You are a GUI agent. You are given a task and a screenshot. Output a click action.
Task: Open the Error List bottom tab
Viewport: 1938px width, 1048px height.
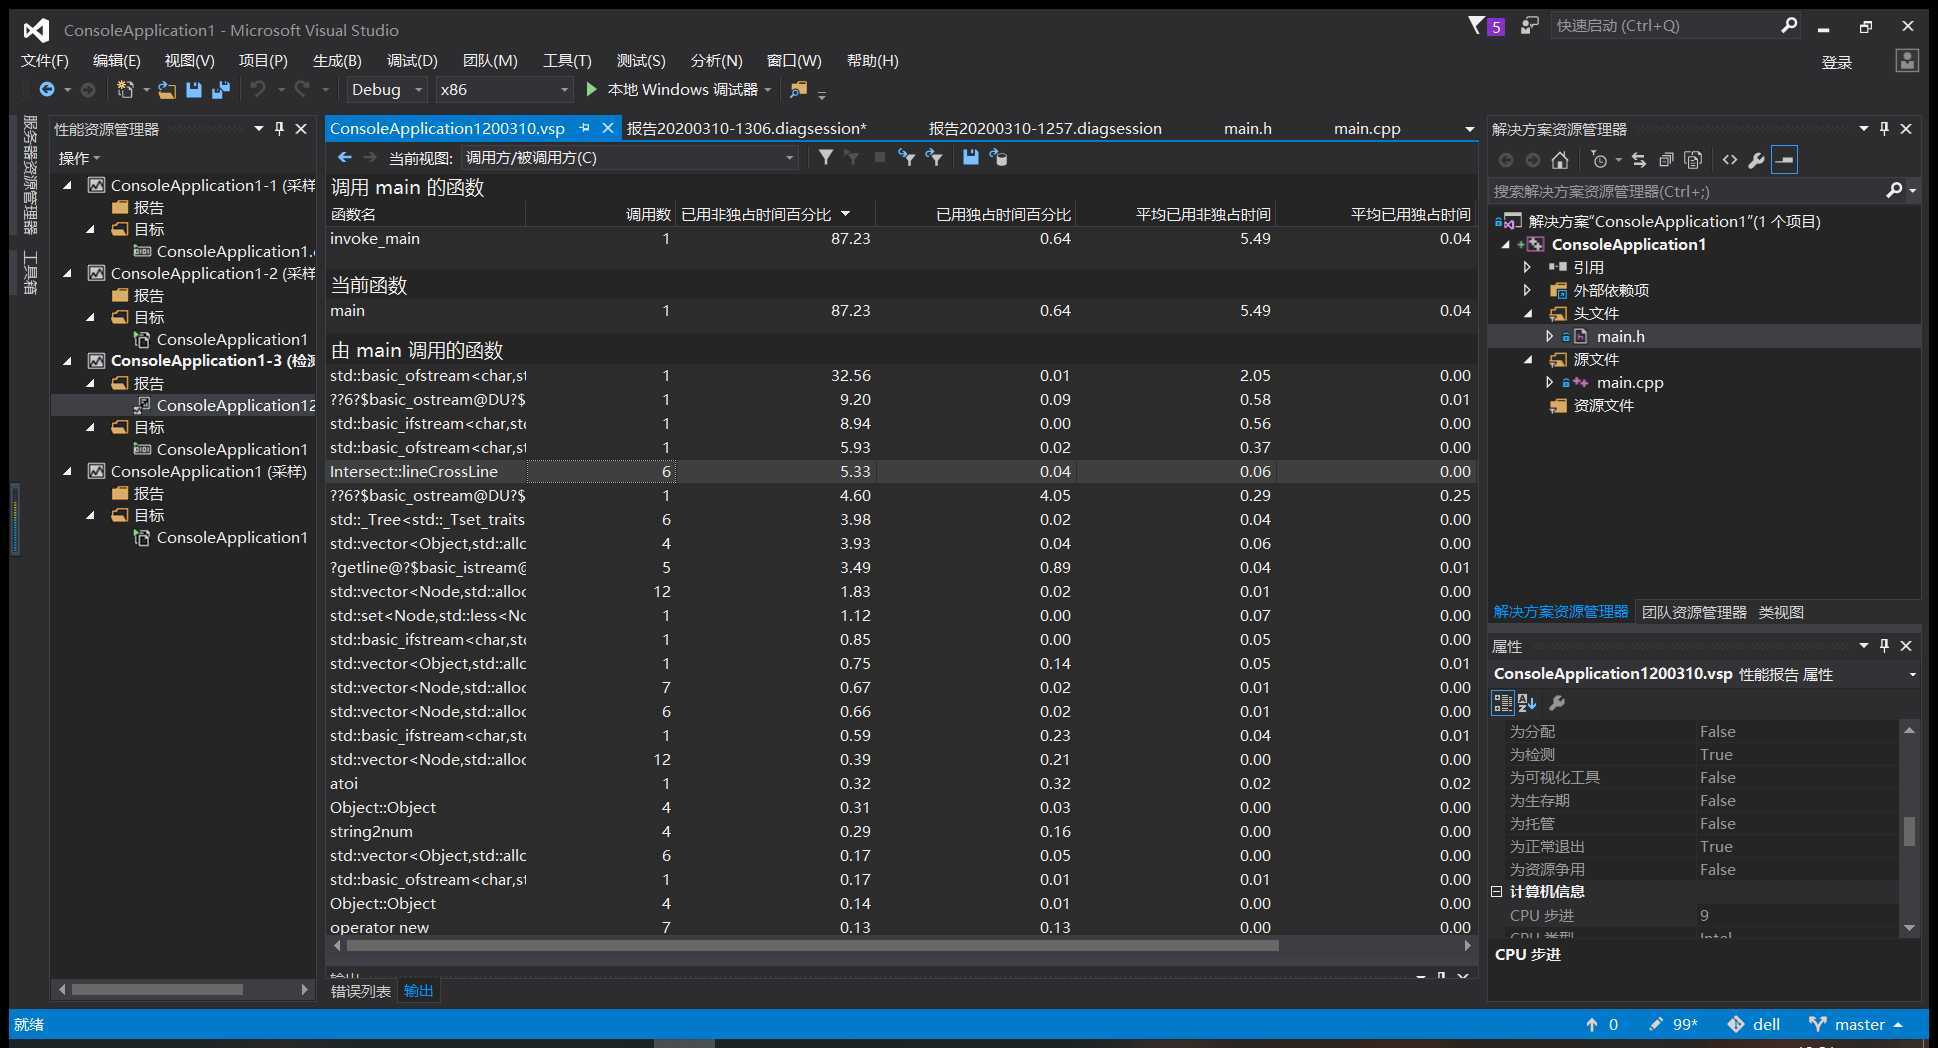[361, 991]
